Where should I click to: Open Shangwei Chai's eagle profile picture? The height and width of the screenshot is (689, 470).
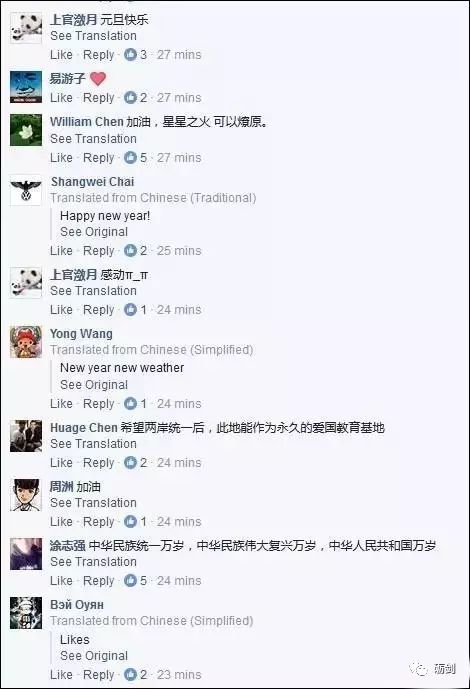[x=26, y=190]
